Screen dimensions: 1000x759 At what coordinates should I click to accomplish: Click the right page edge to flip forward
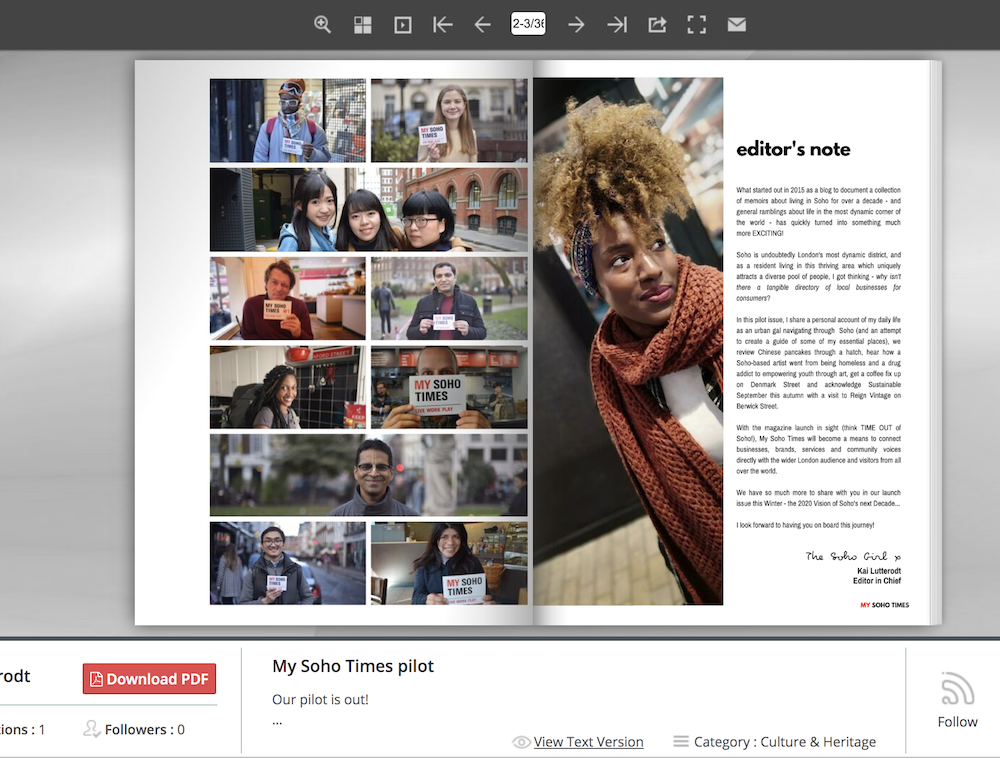point(934,340)
